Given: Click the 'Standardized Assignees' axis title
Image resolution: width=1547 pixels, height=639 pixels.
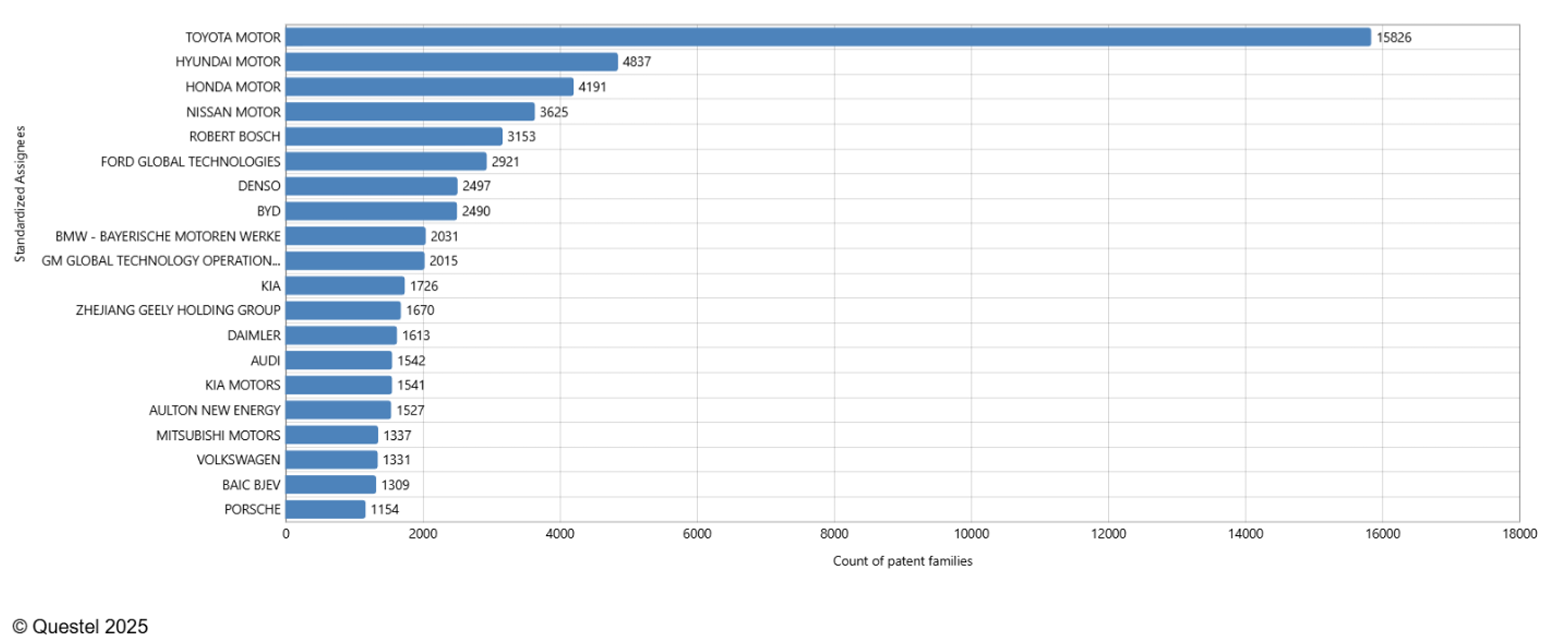Looking at the screenshot, I should pyautogui.click(x=20, y=195).
